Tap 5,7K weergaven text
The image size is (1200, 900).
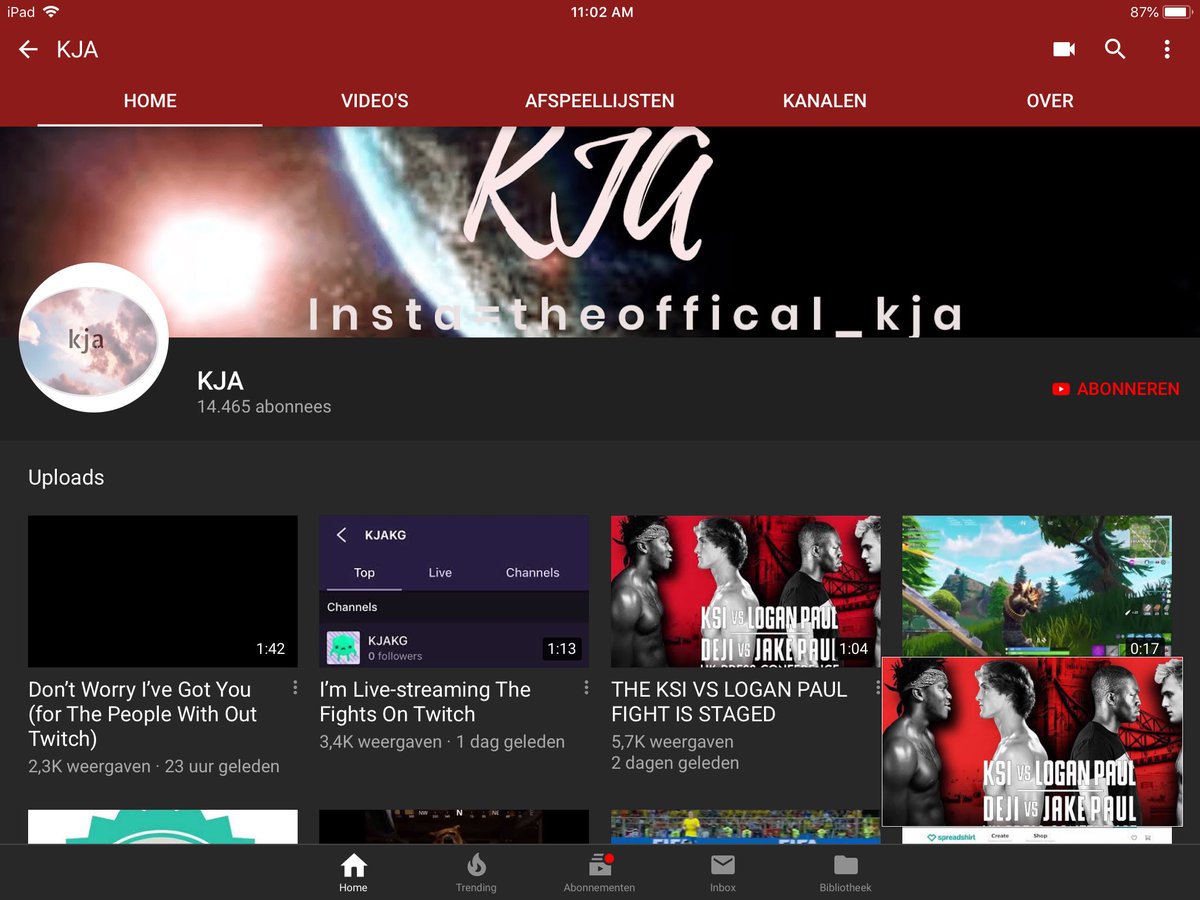click(x=672, y=742)
